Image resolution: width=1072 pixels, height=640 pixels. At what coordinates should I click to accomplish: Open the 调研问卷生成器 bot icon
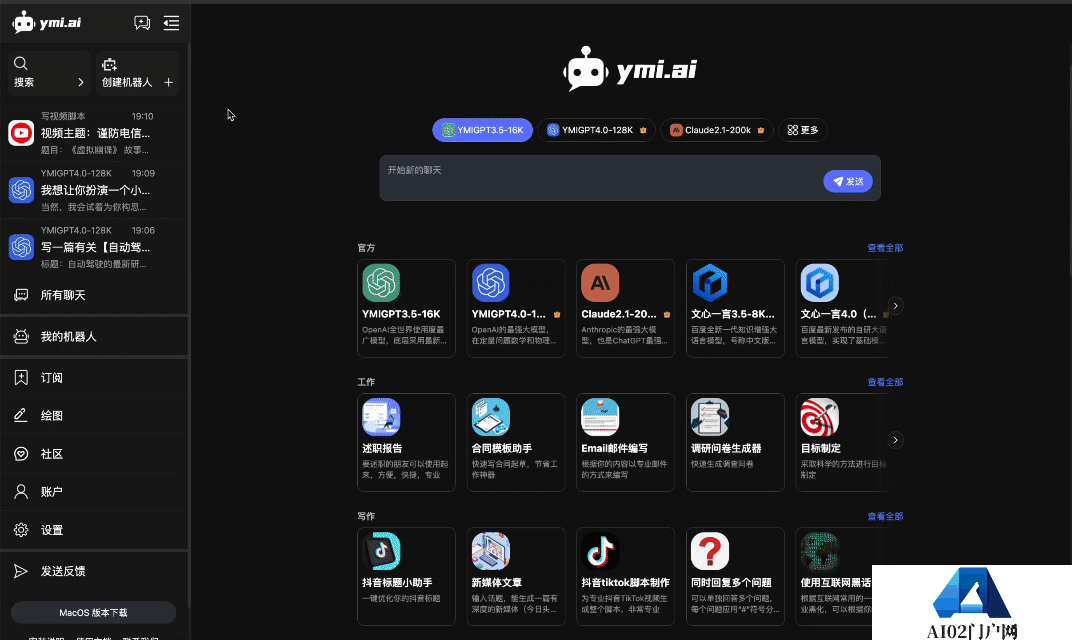pyautogui.click(x=710, y=416)
